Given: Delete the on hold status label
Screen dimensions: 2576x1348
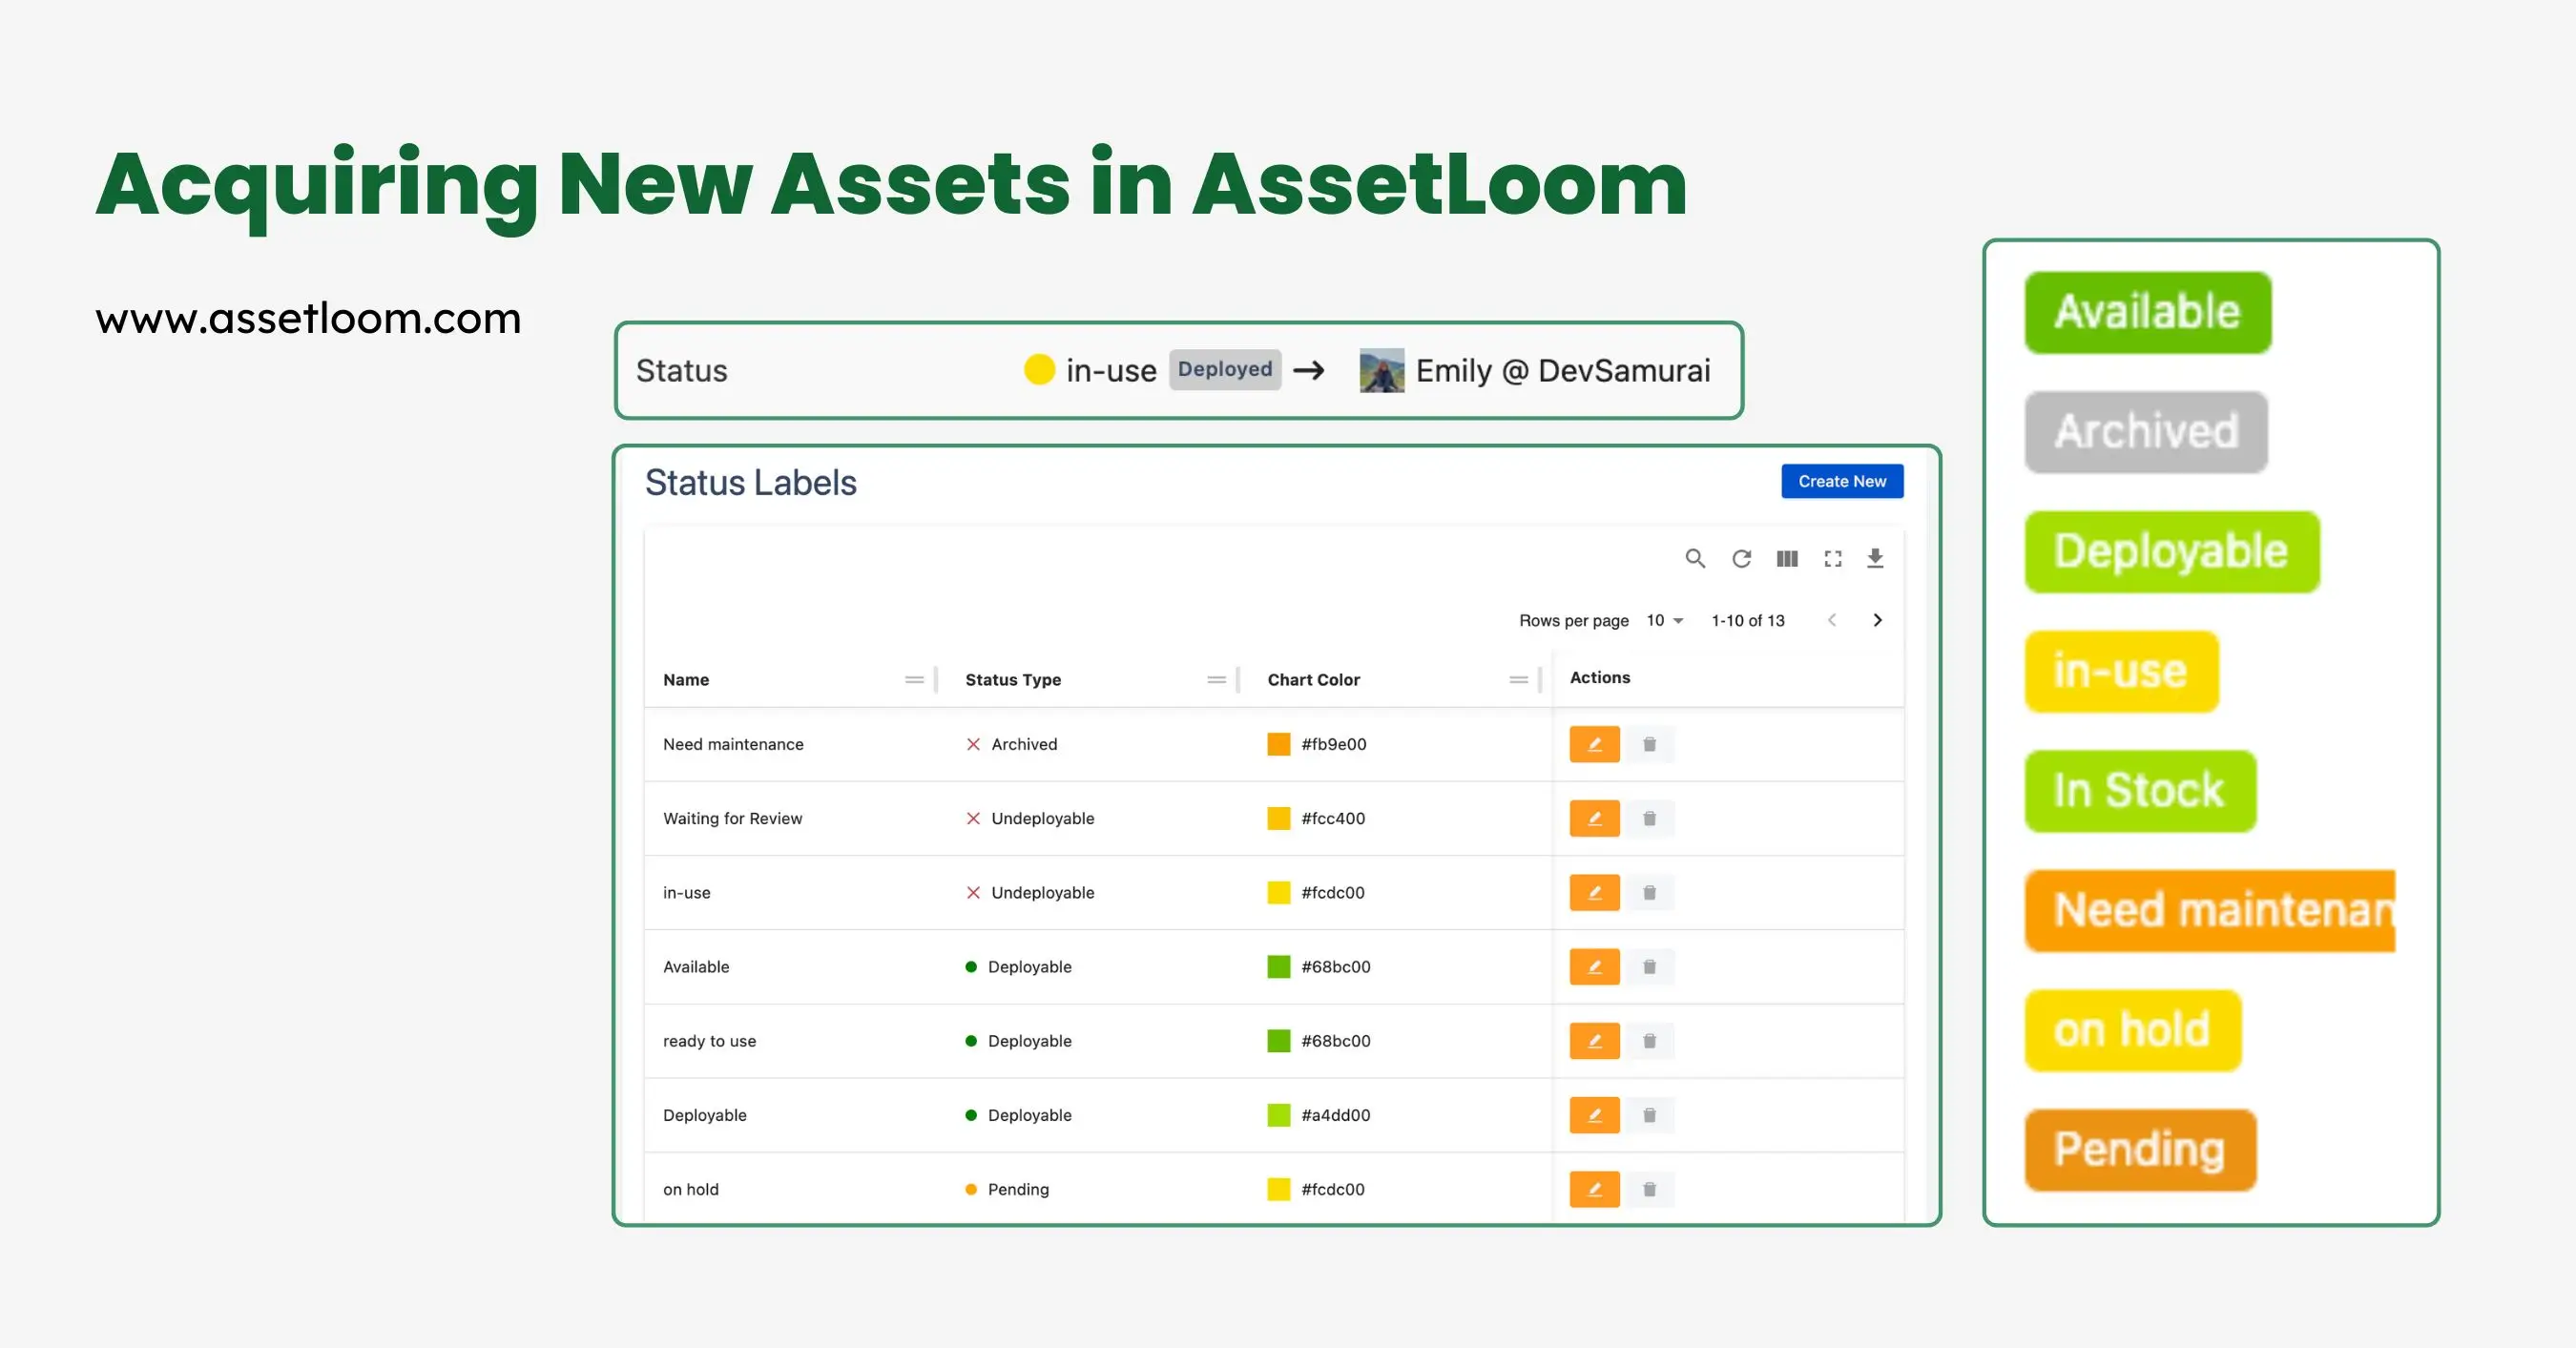Looking at the screenshot, I should click(x=1649, y=1189).
